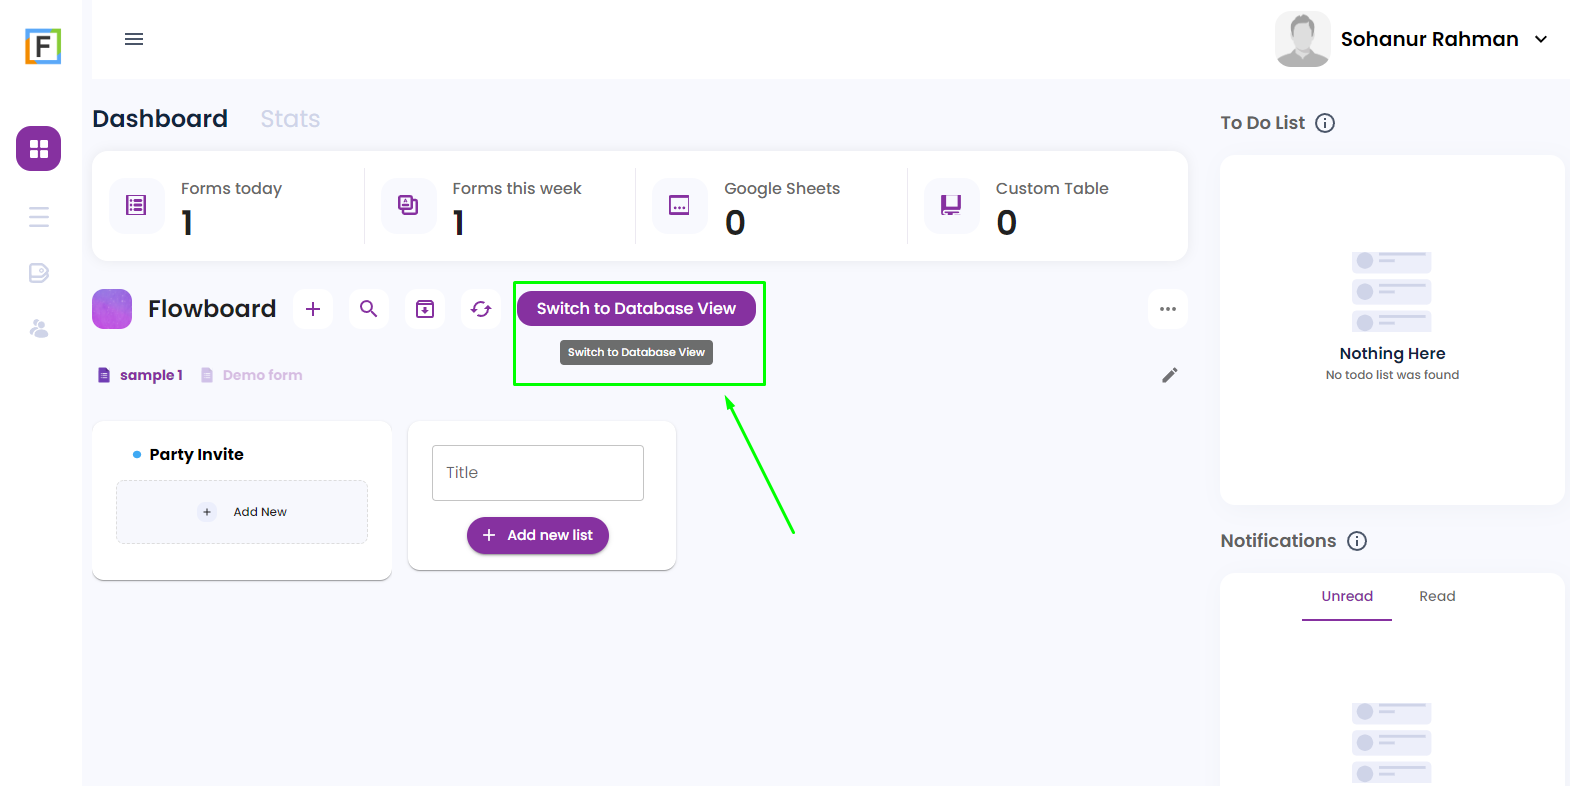Click the Forms this week icon
The image size is (1570, 786).
pos(409,206)
